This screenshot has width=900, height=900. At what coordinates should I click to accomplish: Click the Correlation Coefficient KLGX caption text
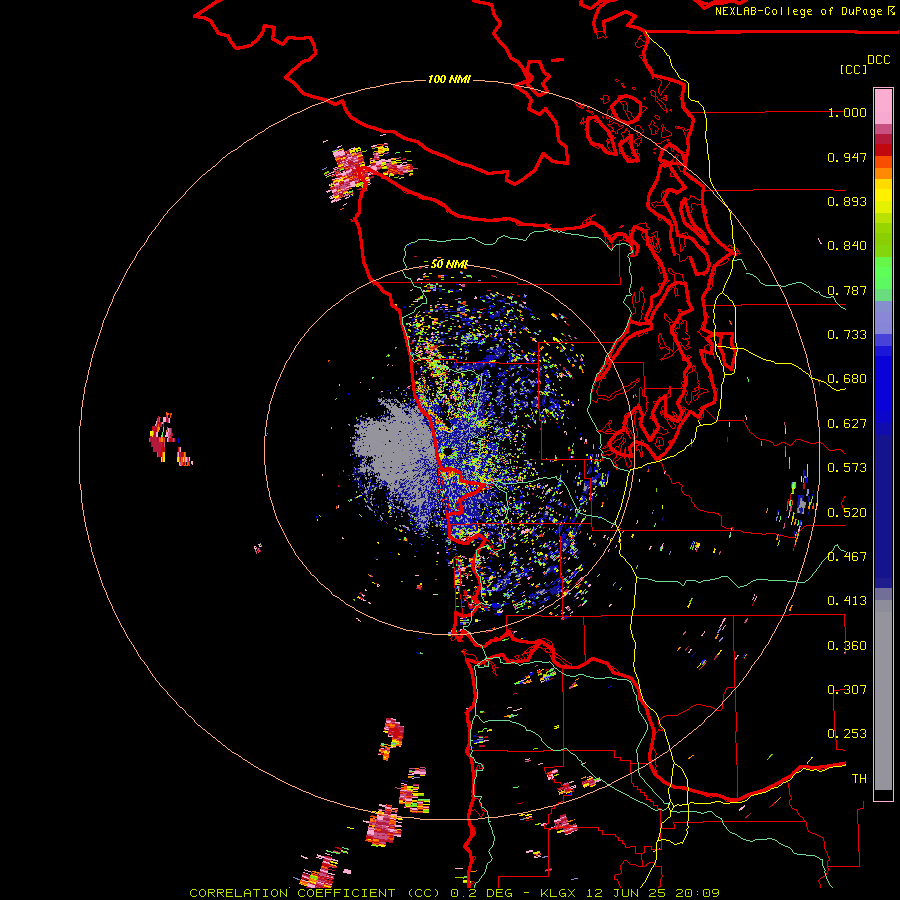pyautogui.click(x=454, y=893)
